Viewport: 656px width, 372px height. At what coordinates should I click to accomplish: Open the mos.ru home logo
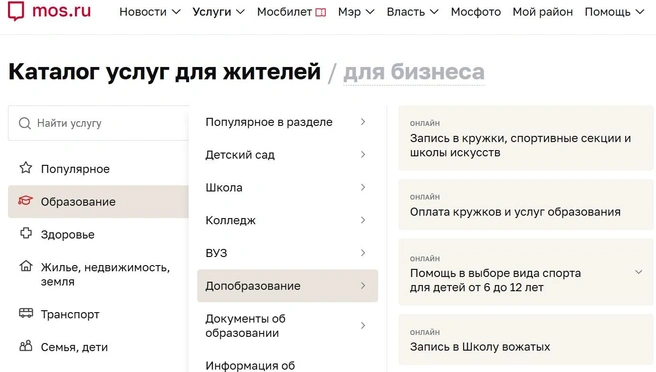49,10
